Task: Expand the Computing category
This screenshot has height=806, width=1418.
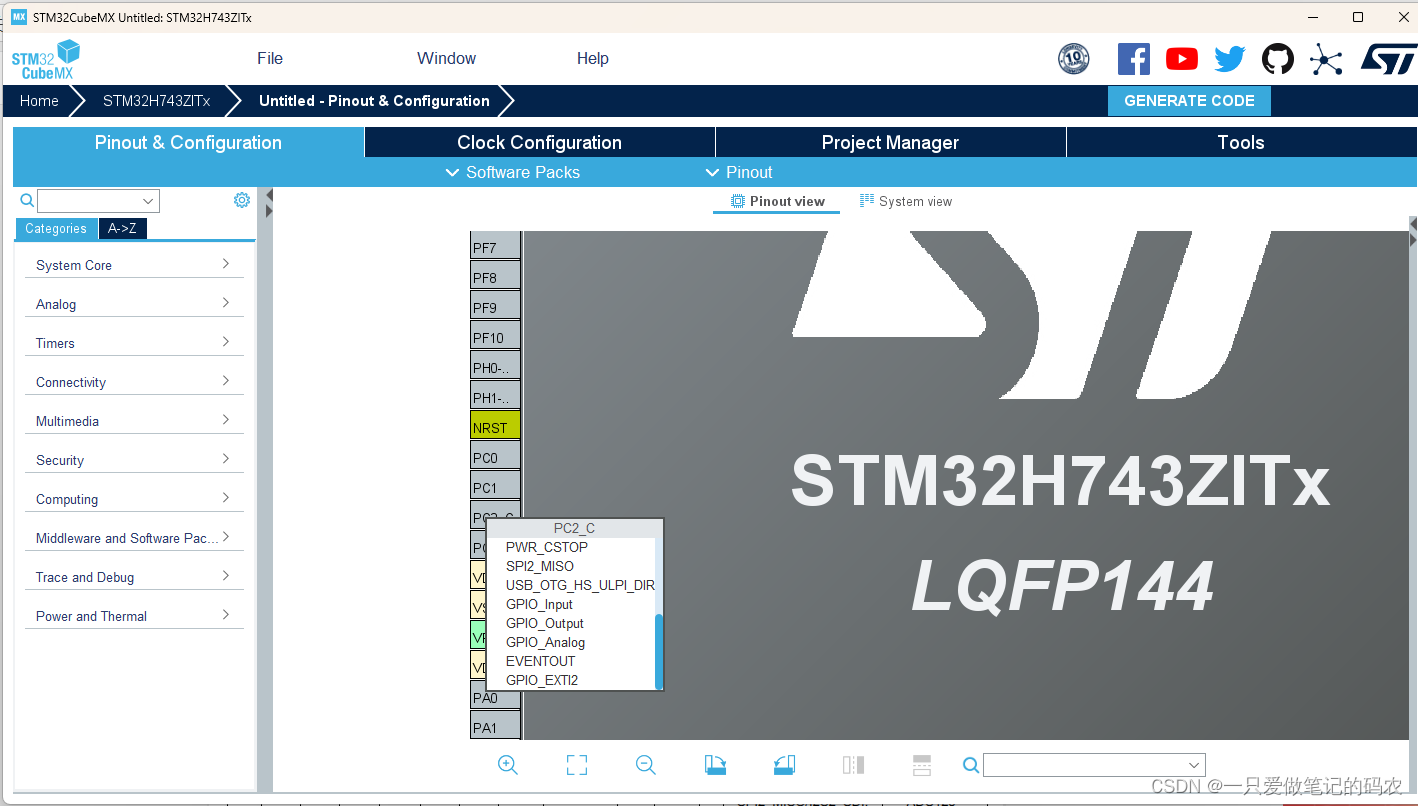Action: pyautogui.click(x=134, y=499)
